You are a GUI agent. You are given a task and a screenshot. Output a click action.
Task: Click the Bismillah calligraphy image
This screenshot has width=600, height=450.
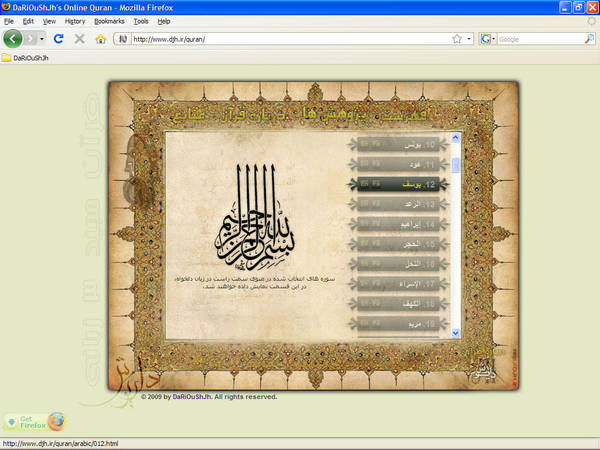point(255,217)
